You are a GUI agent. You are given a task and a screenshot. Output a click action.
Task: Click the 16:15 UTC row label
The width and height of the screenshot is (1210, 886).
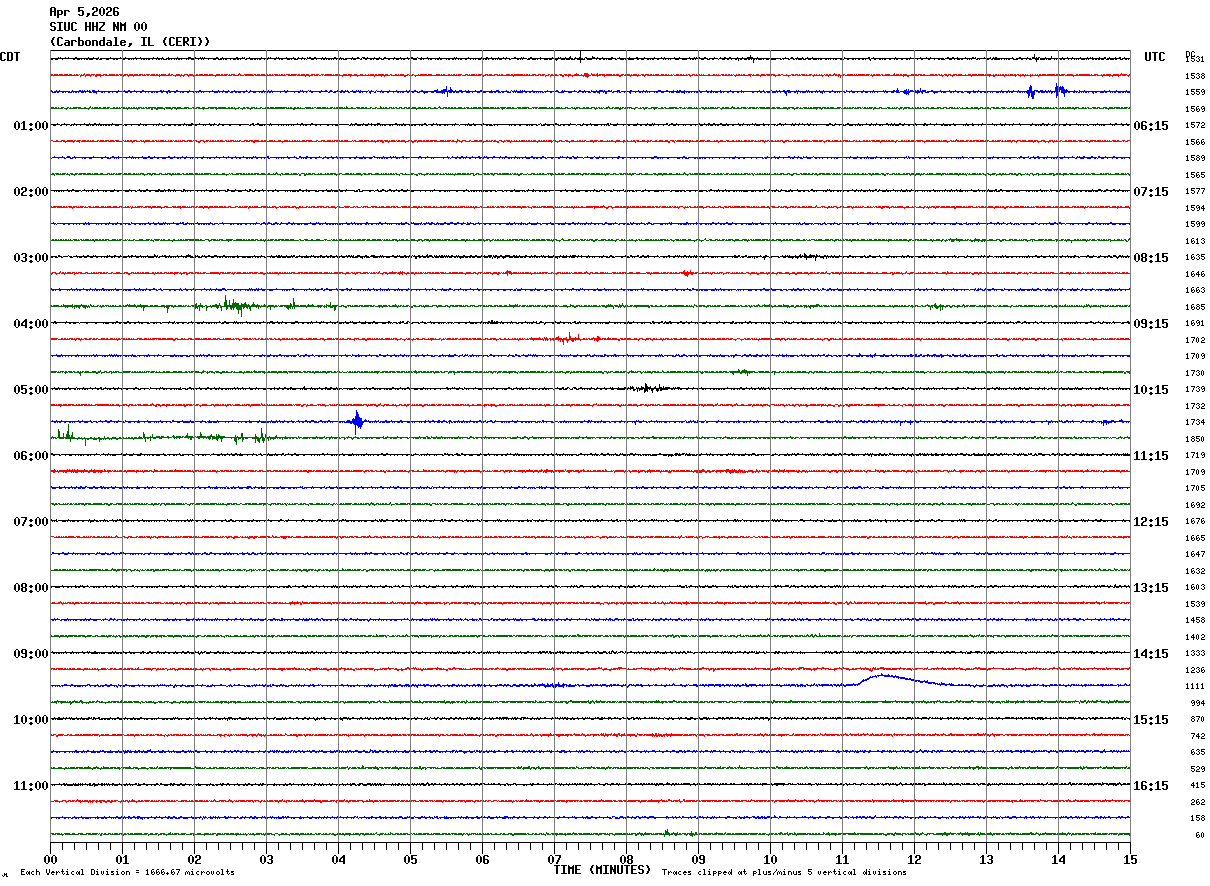(1151, 786)
